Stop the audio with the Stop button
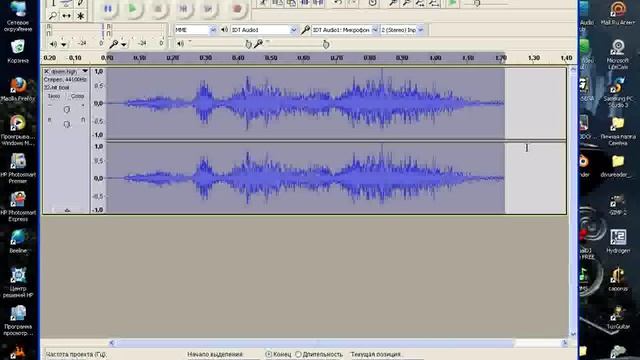Screen dimensions: 640x360 pos(158,9)
